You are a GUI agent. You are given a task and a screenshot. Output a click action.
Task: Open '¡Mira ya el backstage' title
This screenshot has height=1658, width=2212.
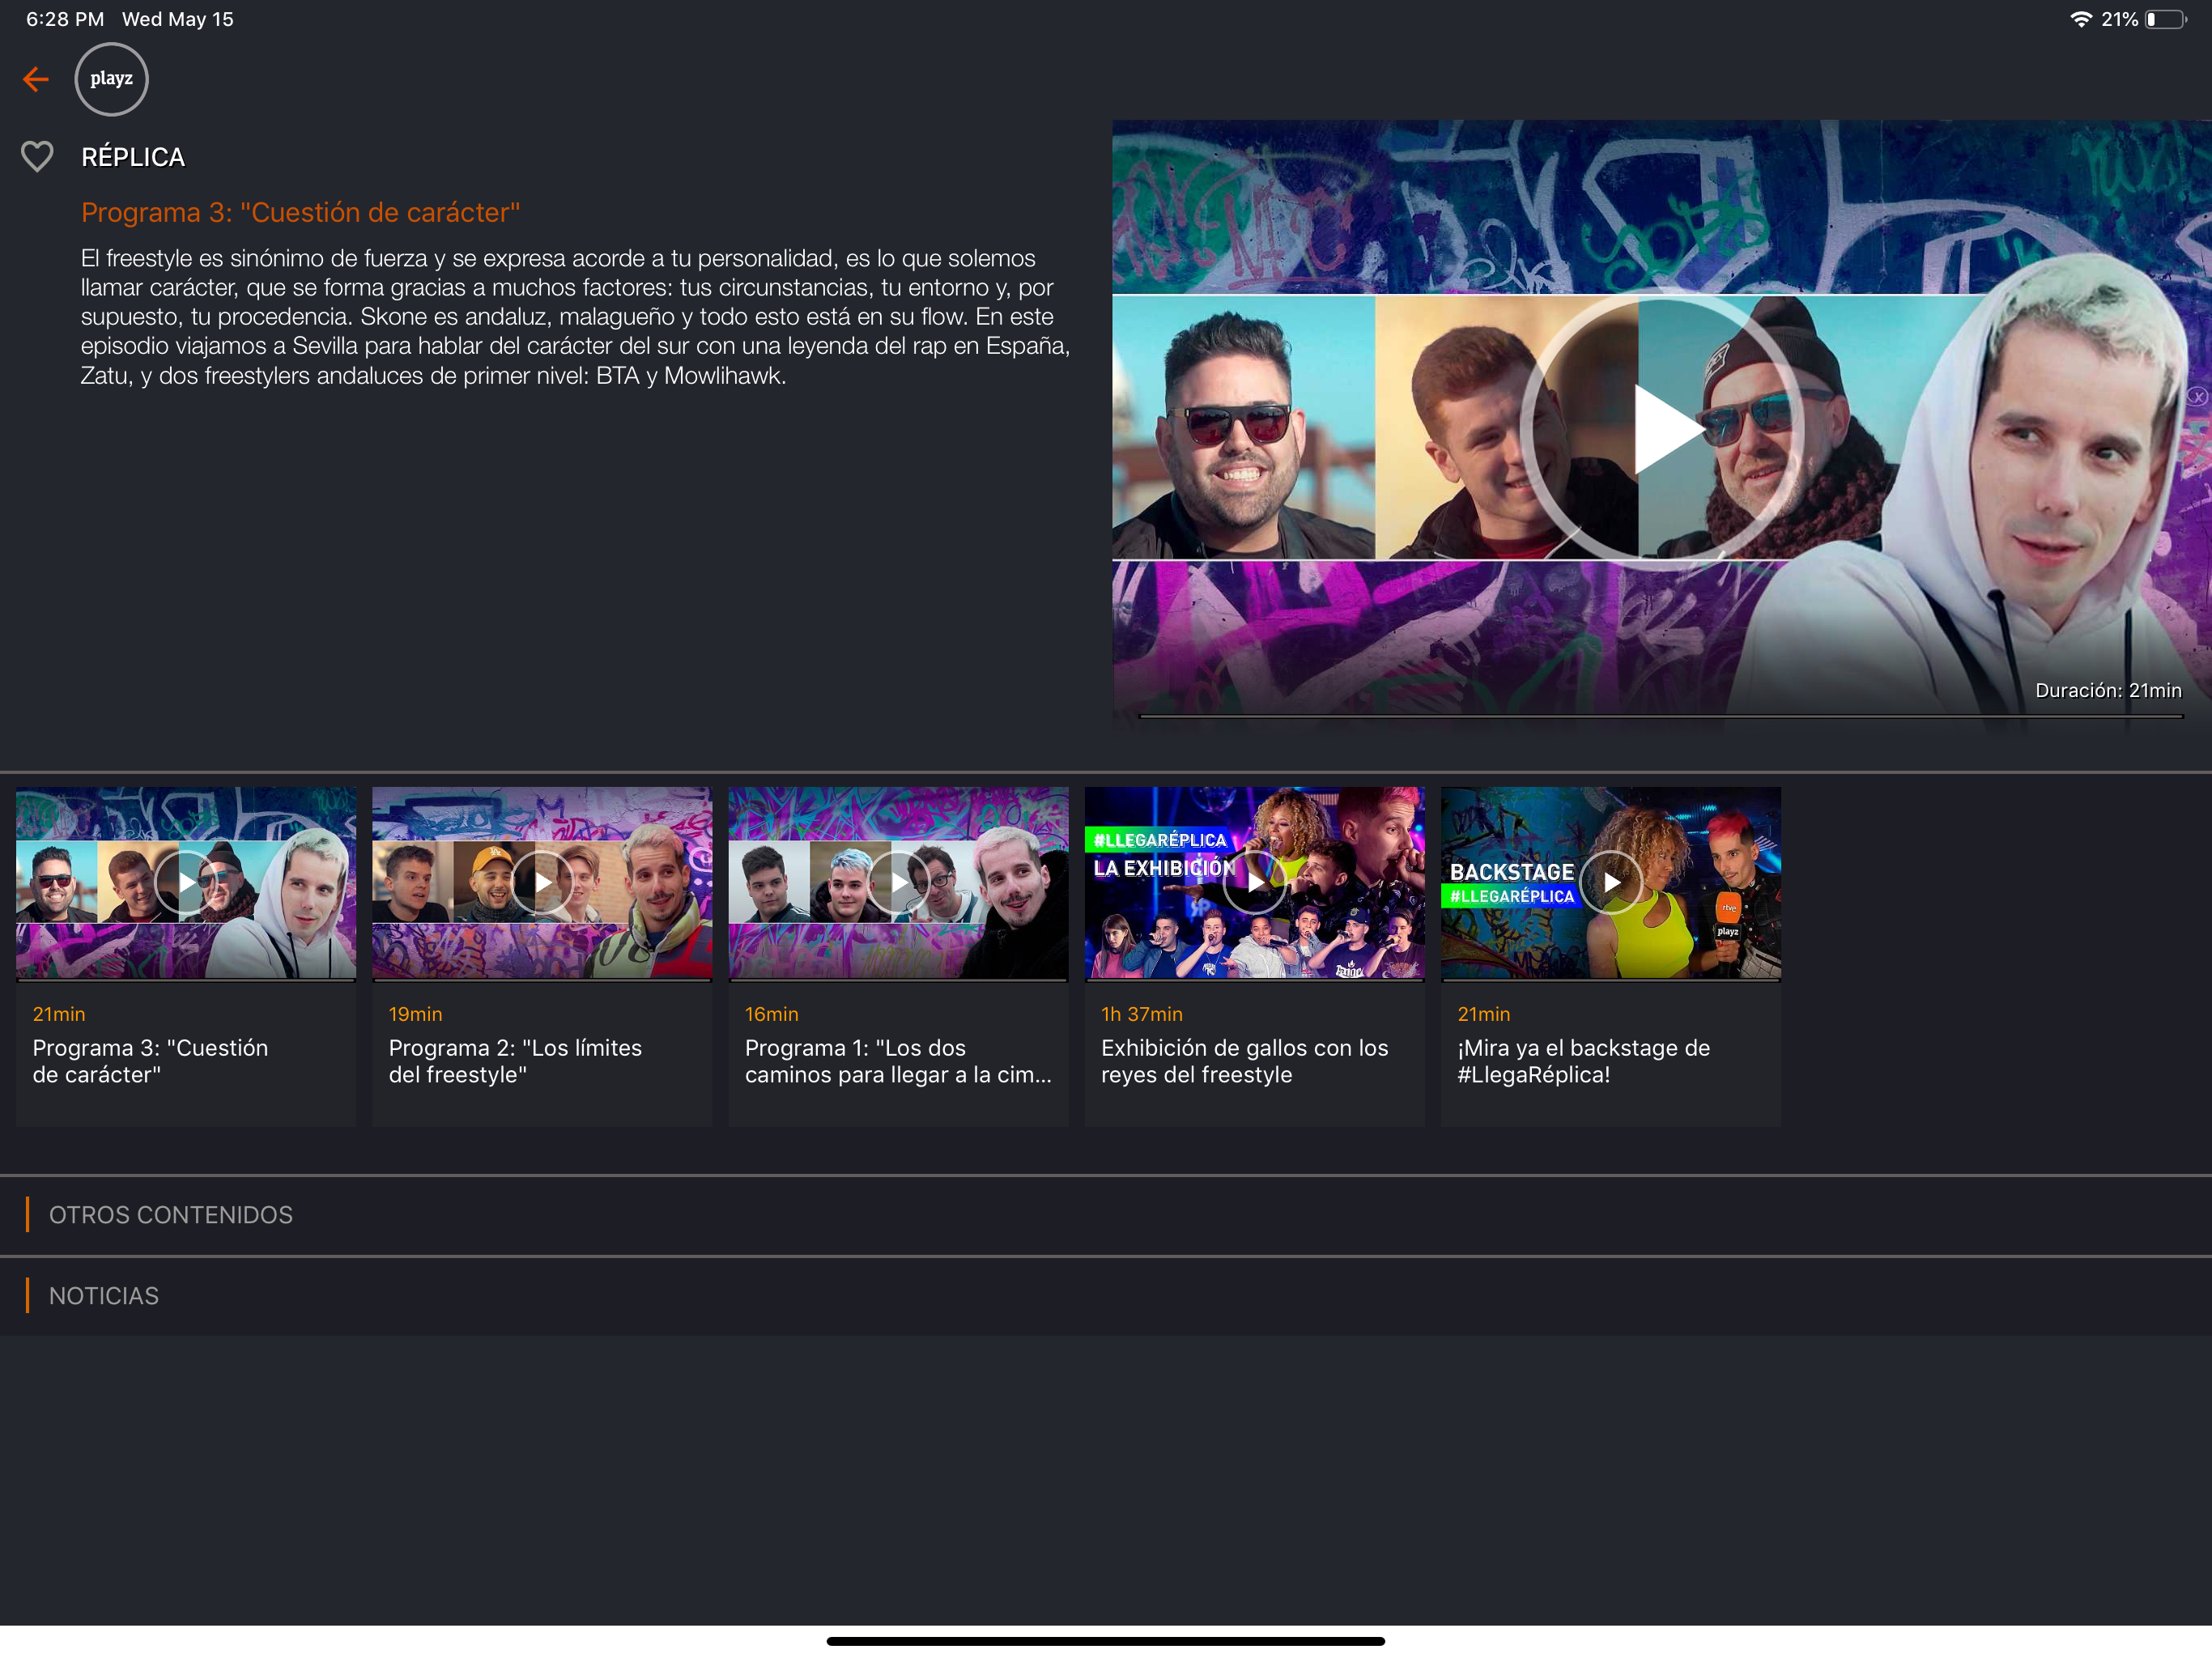1583,1061
